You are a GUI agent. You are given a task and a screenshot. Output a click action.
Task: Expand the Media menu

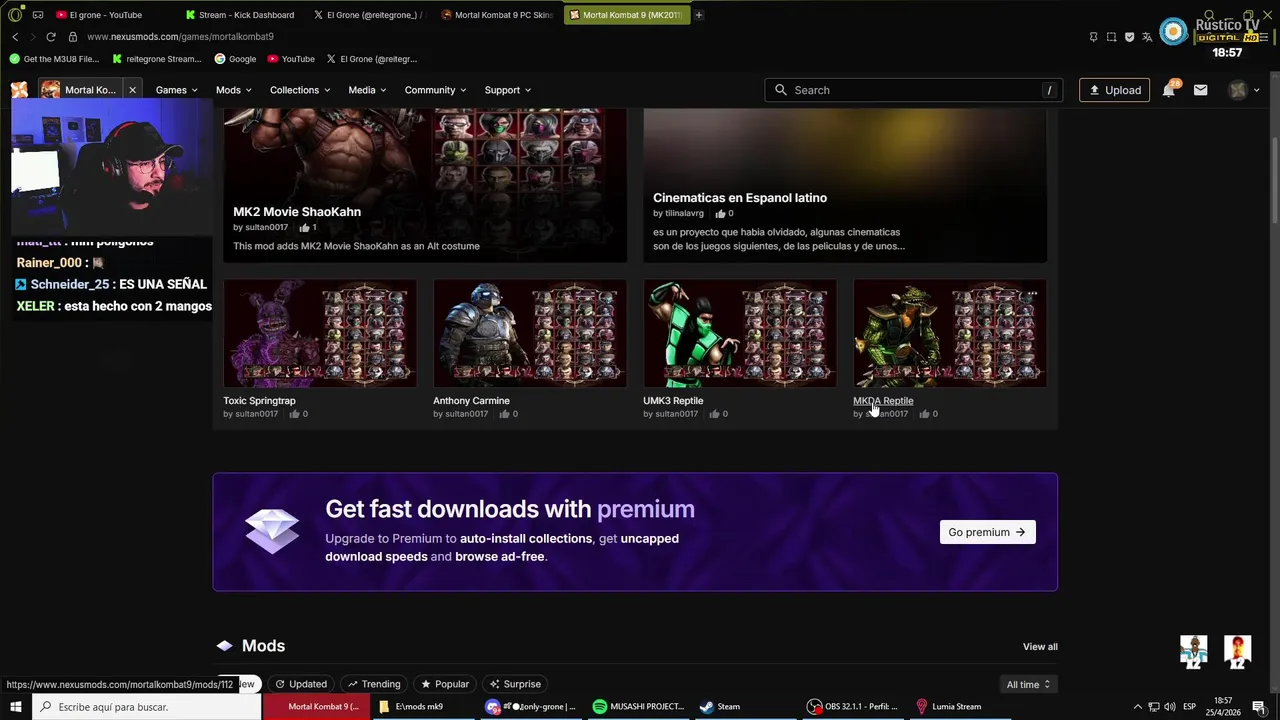[x=368, y=90]
